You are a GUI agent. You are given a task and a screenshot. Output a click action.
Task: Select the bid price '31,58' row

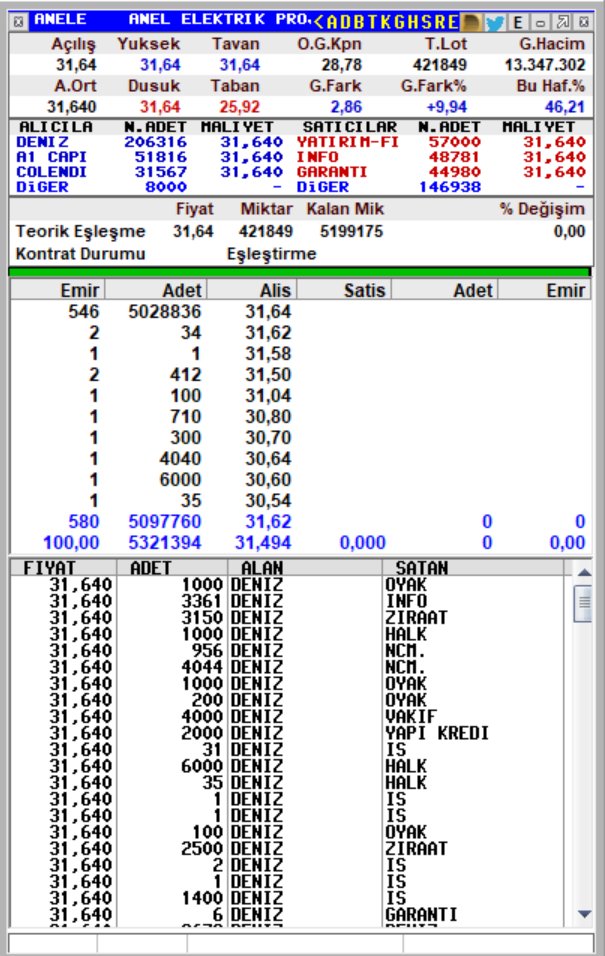click(300, 354)
